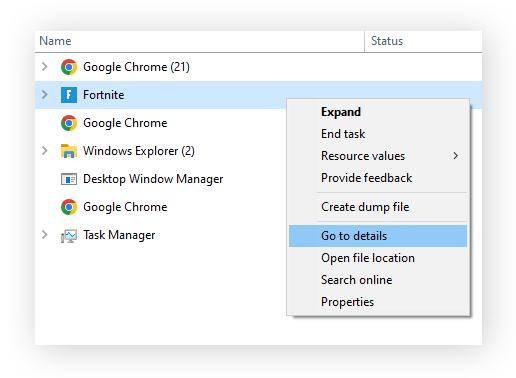The image size is (516, 378).
Task: Click the Desktop Window Manager icon
Action: [69, 179]
